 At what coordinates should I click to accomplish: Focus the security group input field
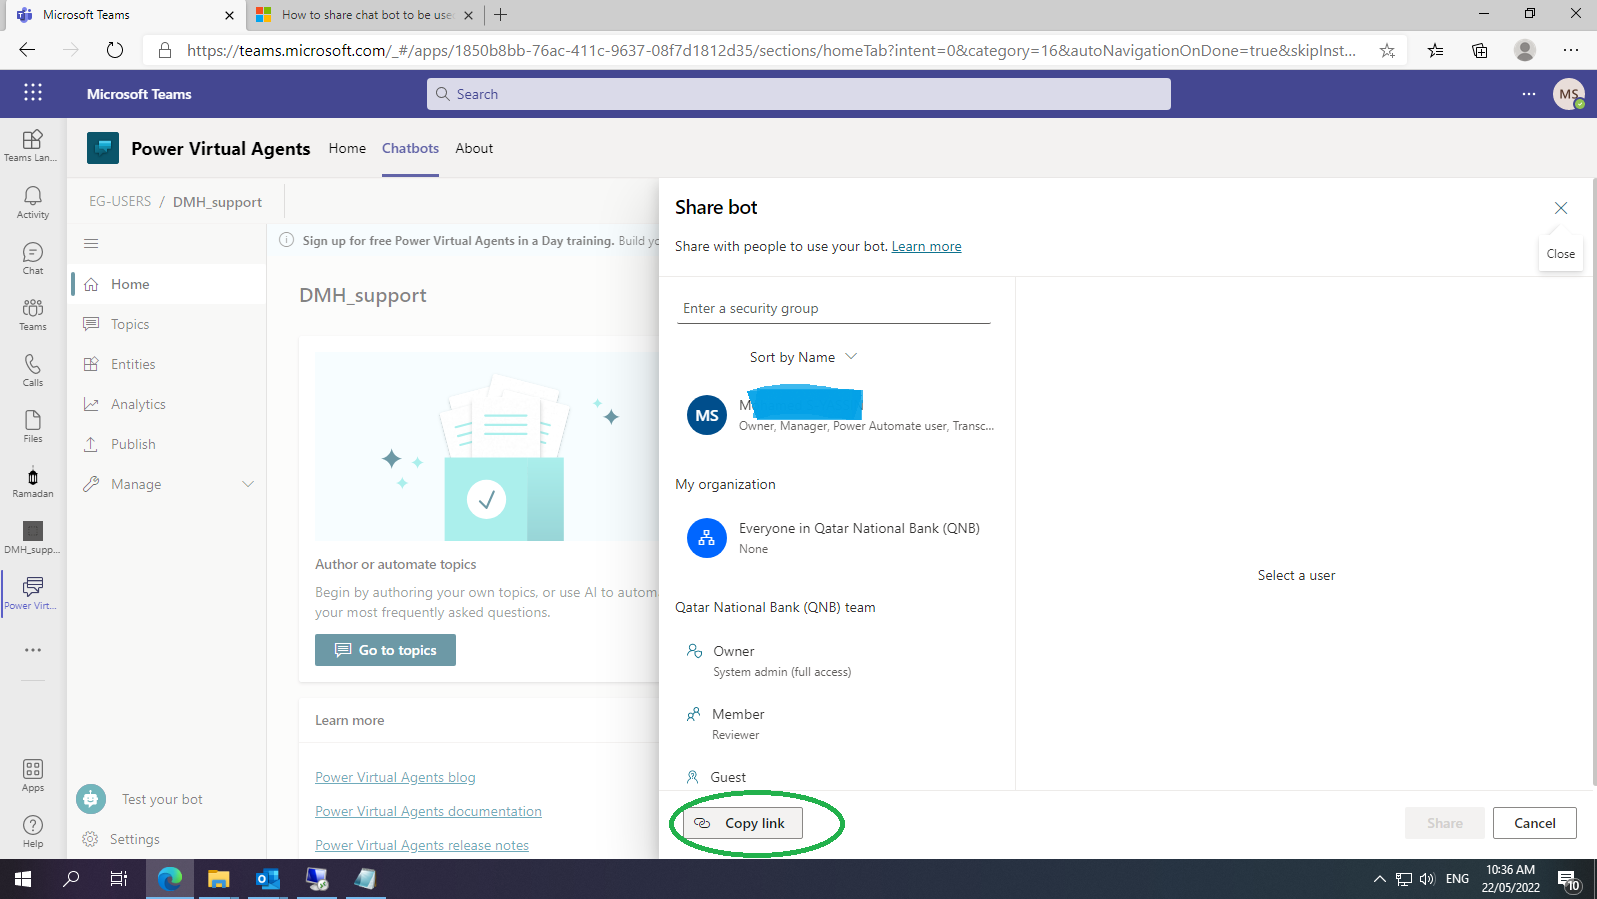(x=833, y=308)
